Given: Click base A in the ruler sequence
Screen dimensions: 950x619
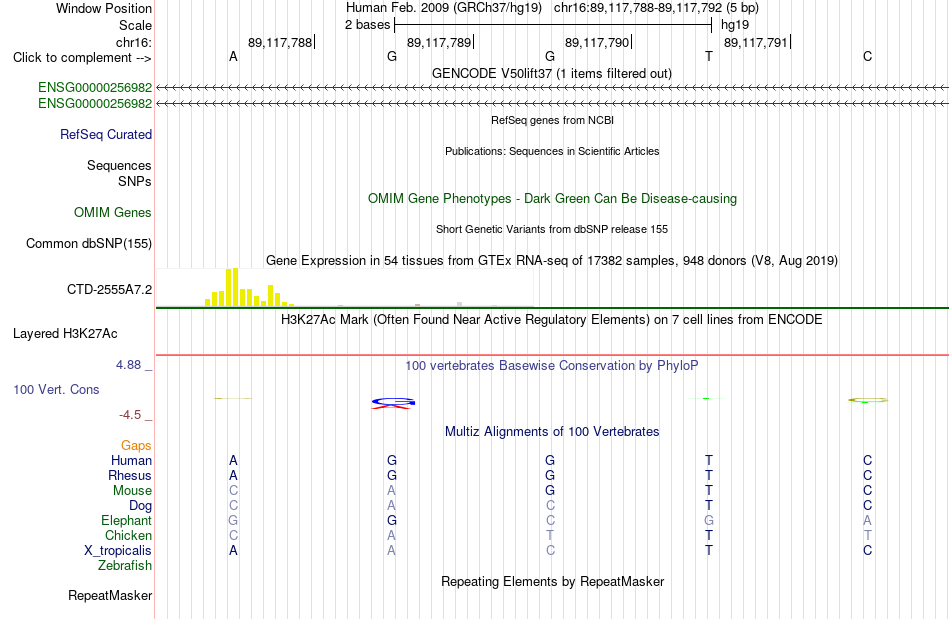Looking at the screenshot, I should coord(233,56).
